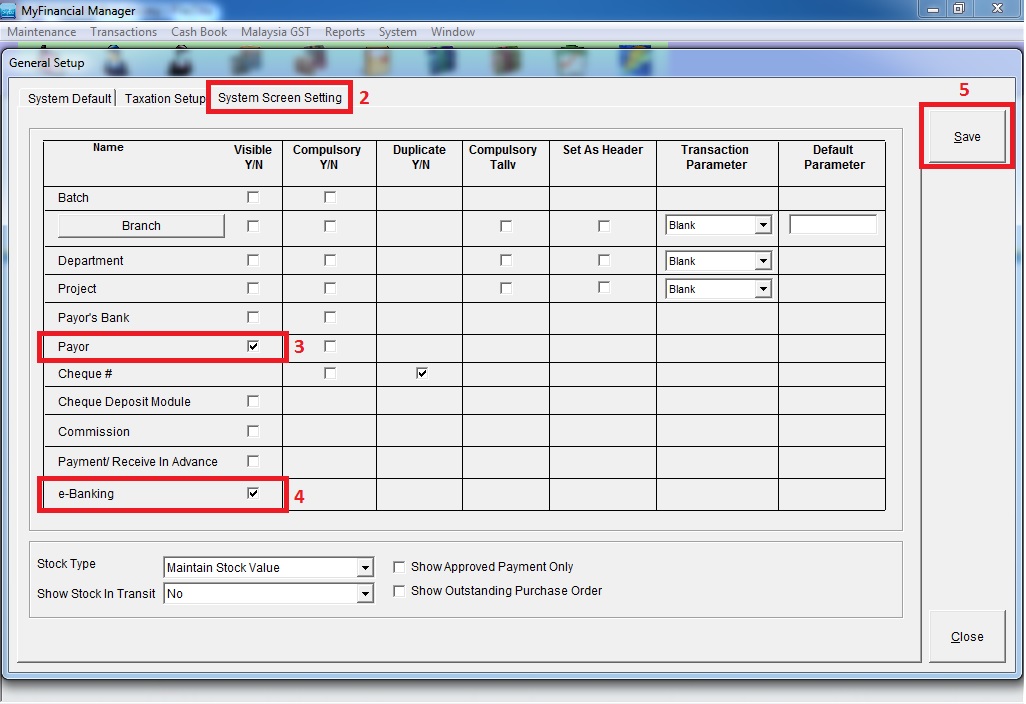Screen dimensions: 1026x704
Task: Open the Maintenance menu
Action: (x=41, y=32)
